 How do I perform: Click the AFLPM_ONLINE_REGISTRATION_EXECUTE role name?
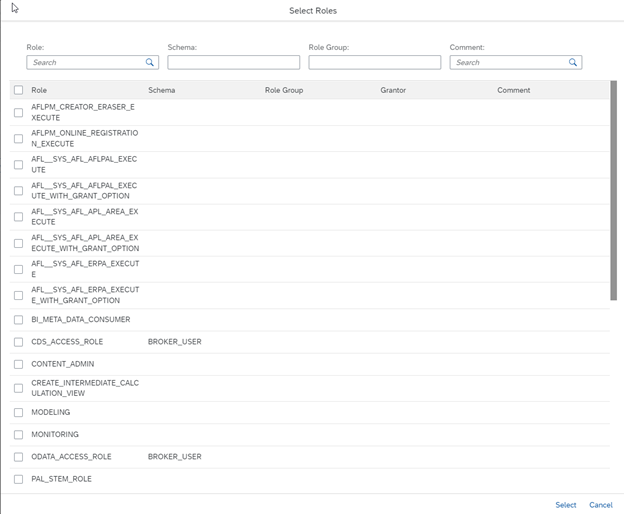(x=85, y=138)
